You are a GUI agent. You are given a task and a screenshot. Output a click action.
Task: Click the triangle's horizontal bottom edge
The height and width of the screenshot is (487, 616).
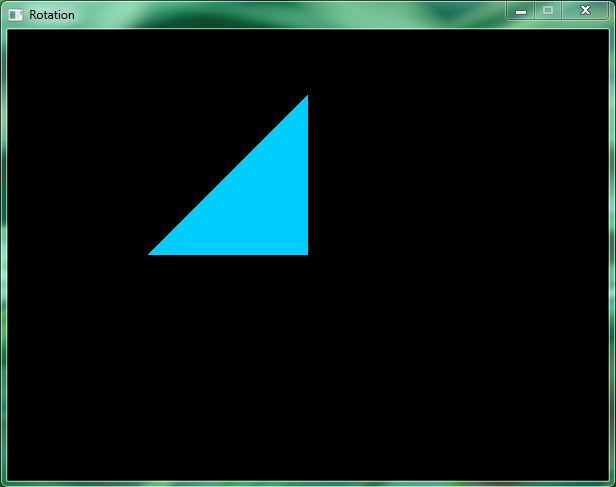228,253
